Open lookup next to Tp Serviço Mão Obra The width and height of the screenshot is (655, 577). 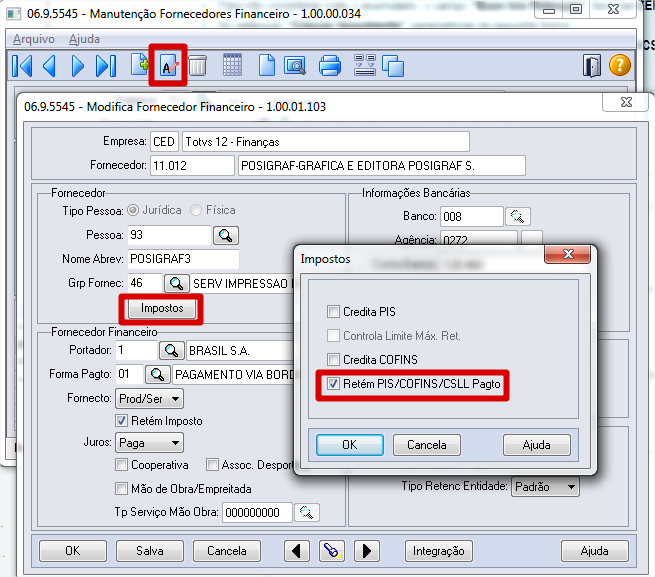tap(307, 513)
